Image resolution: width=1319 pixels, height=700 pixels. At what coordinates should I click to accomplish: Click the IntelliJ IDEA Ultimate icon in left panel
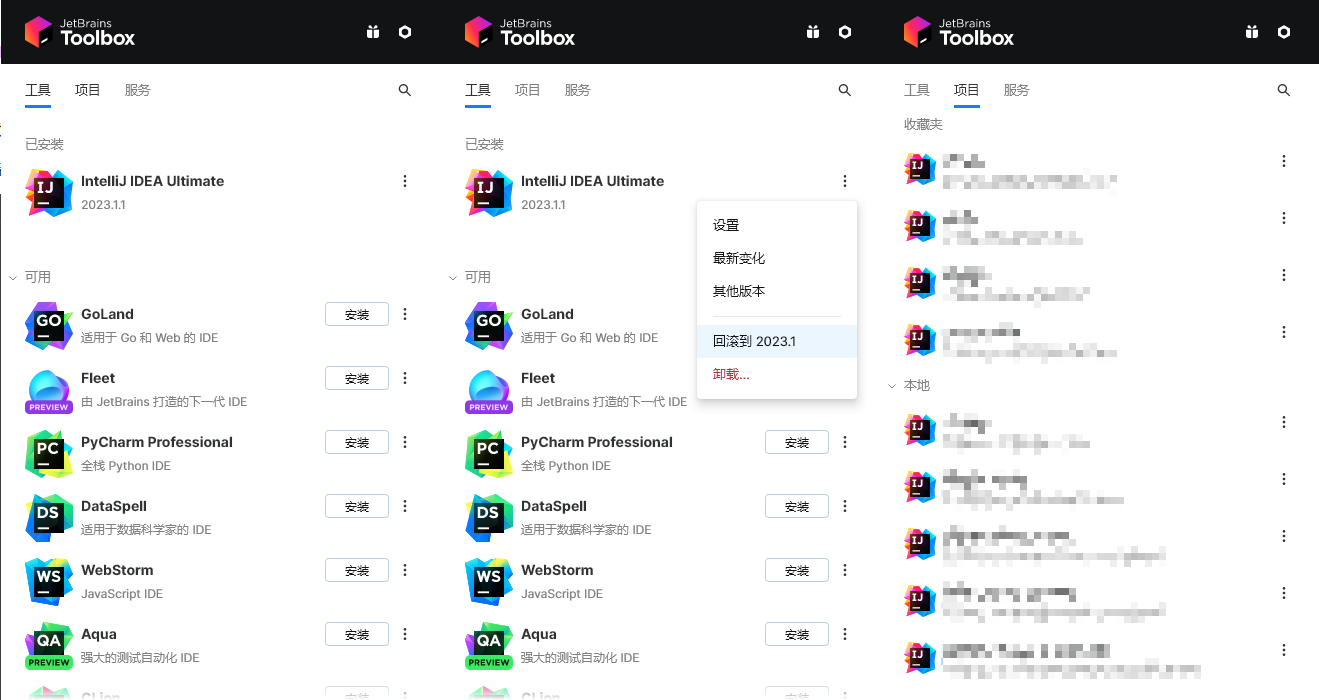point(49,192)
